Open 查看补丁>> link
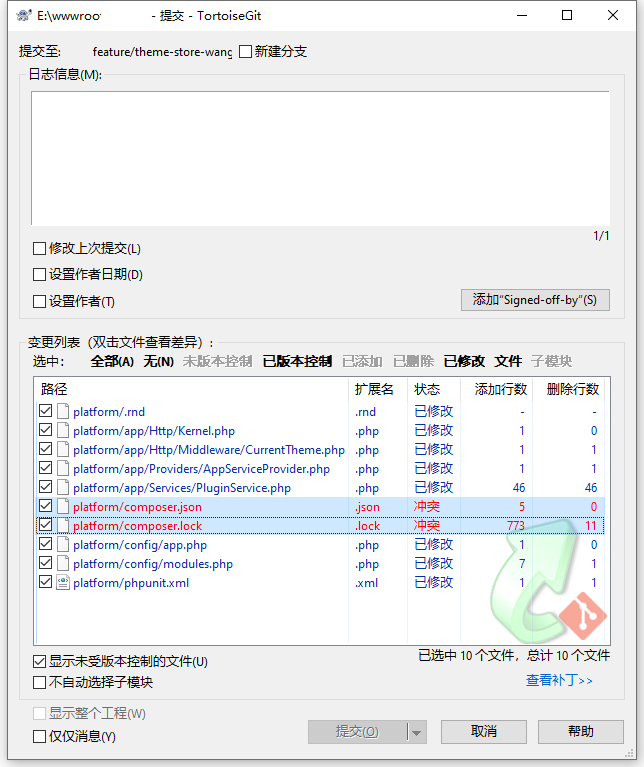Screen dimensions: 644x767 tap(559, 680)
